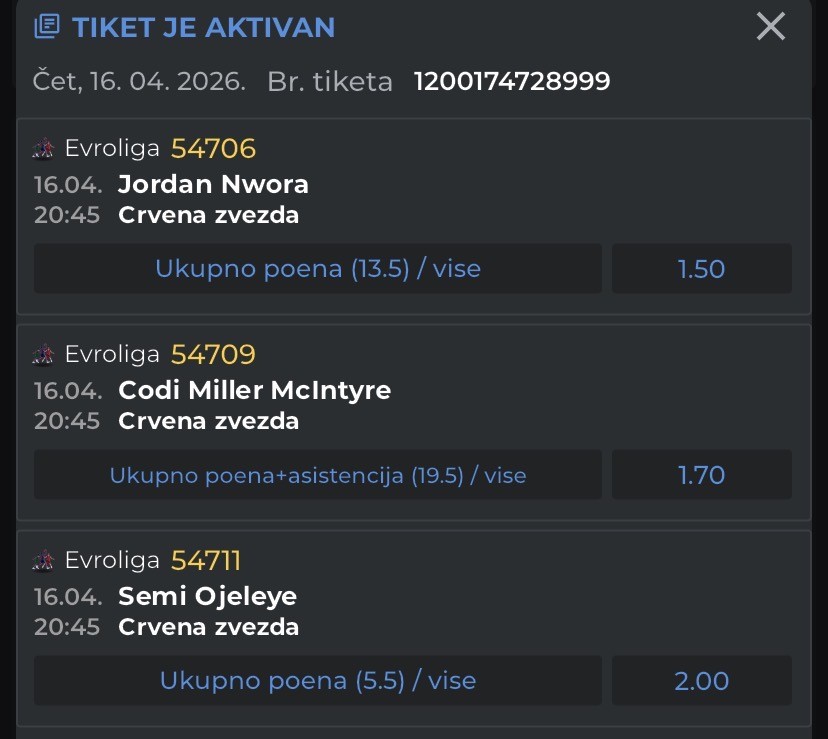Select the 1.70 odds for Miller McIntyre
Image resolution: width=828 pixels, height=739 pixels.
pos(701,475)
